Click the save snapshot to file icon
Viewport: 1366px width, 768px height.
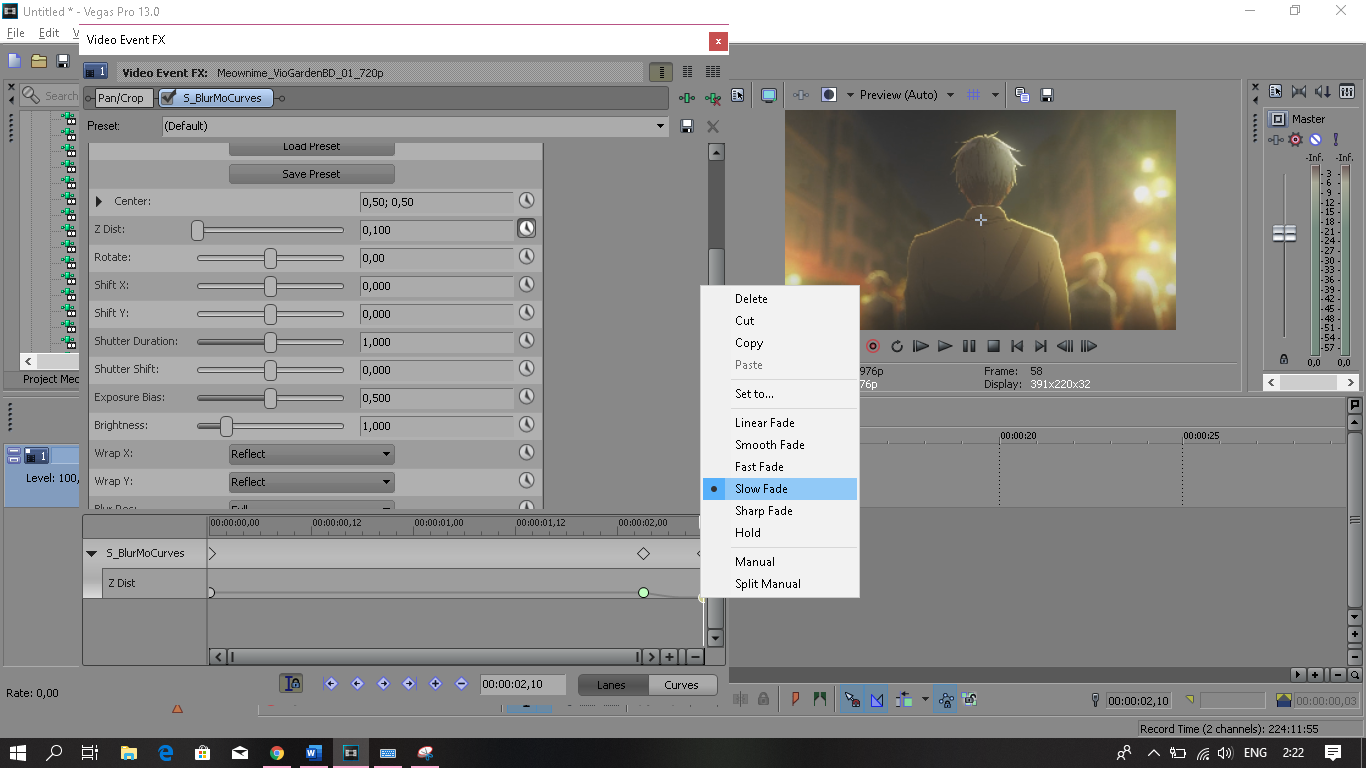[x=1047, y=94]
